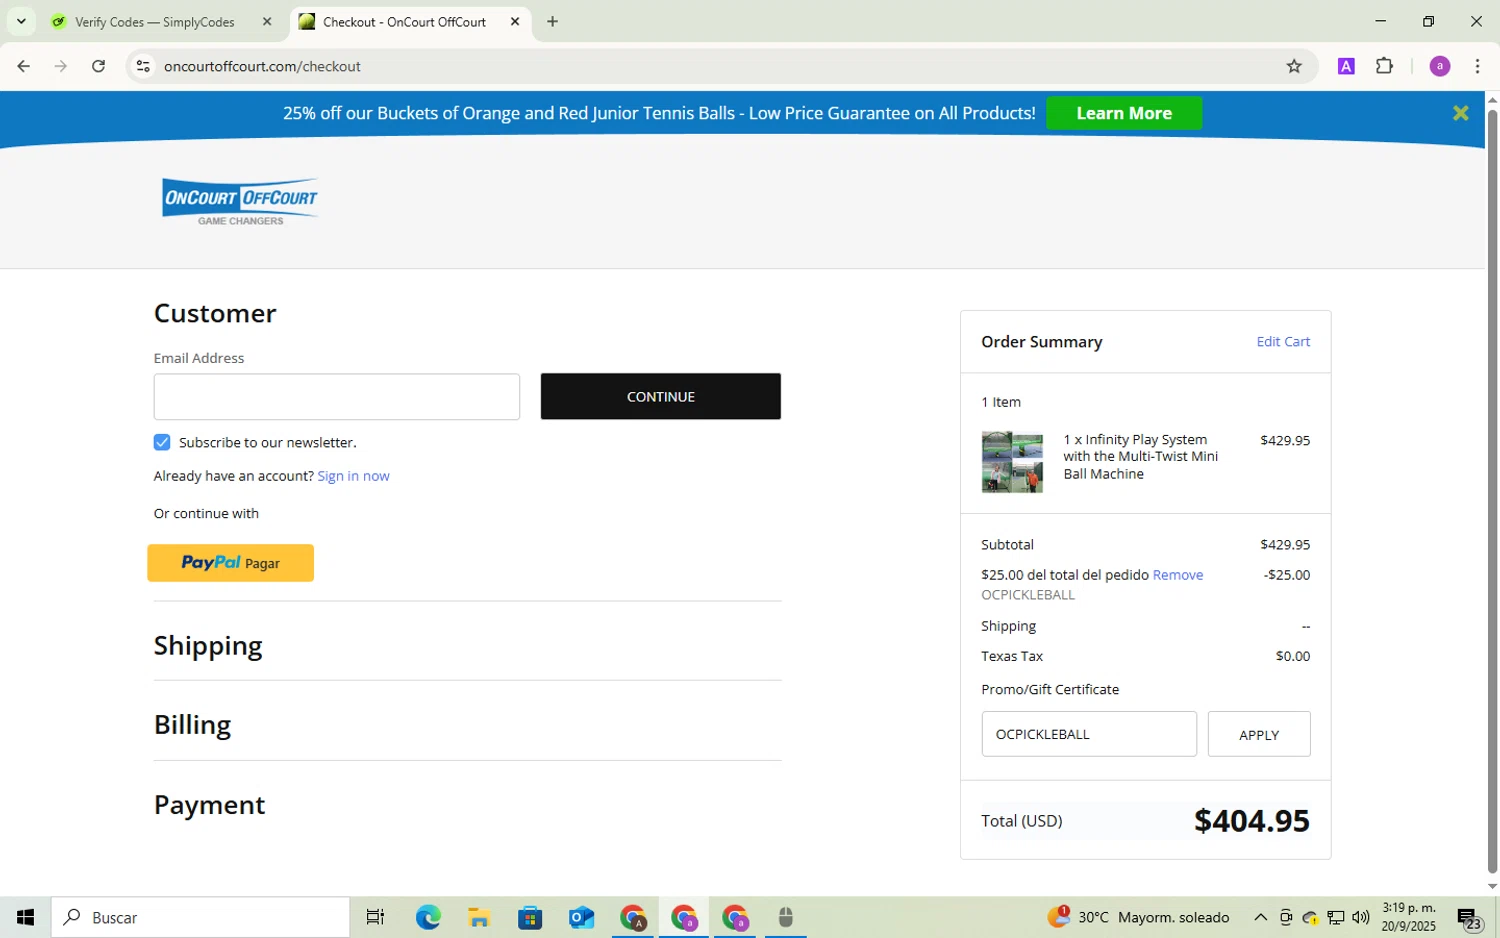This screenshot has height=938, width=1500.
Task: Open Microsoft Store from taskbar
Action: 530,917
